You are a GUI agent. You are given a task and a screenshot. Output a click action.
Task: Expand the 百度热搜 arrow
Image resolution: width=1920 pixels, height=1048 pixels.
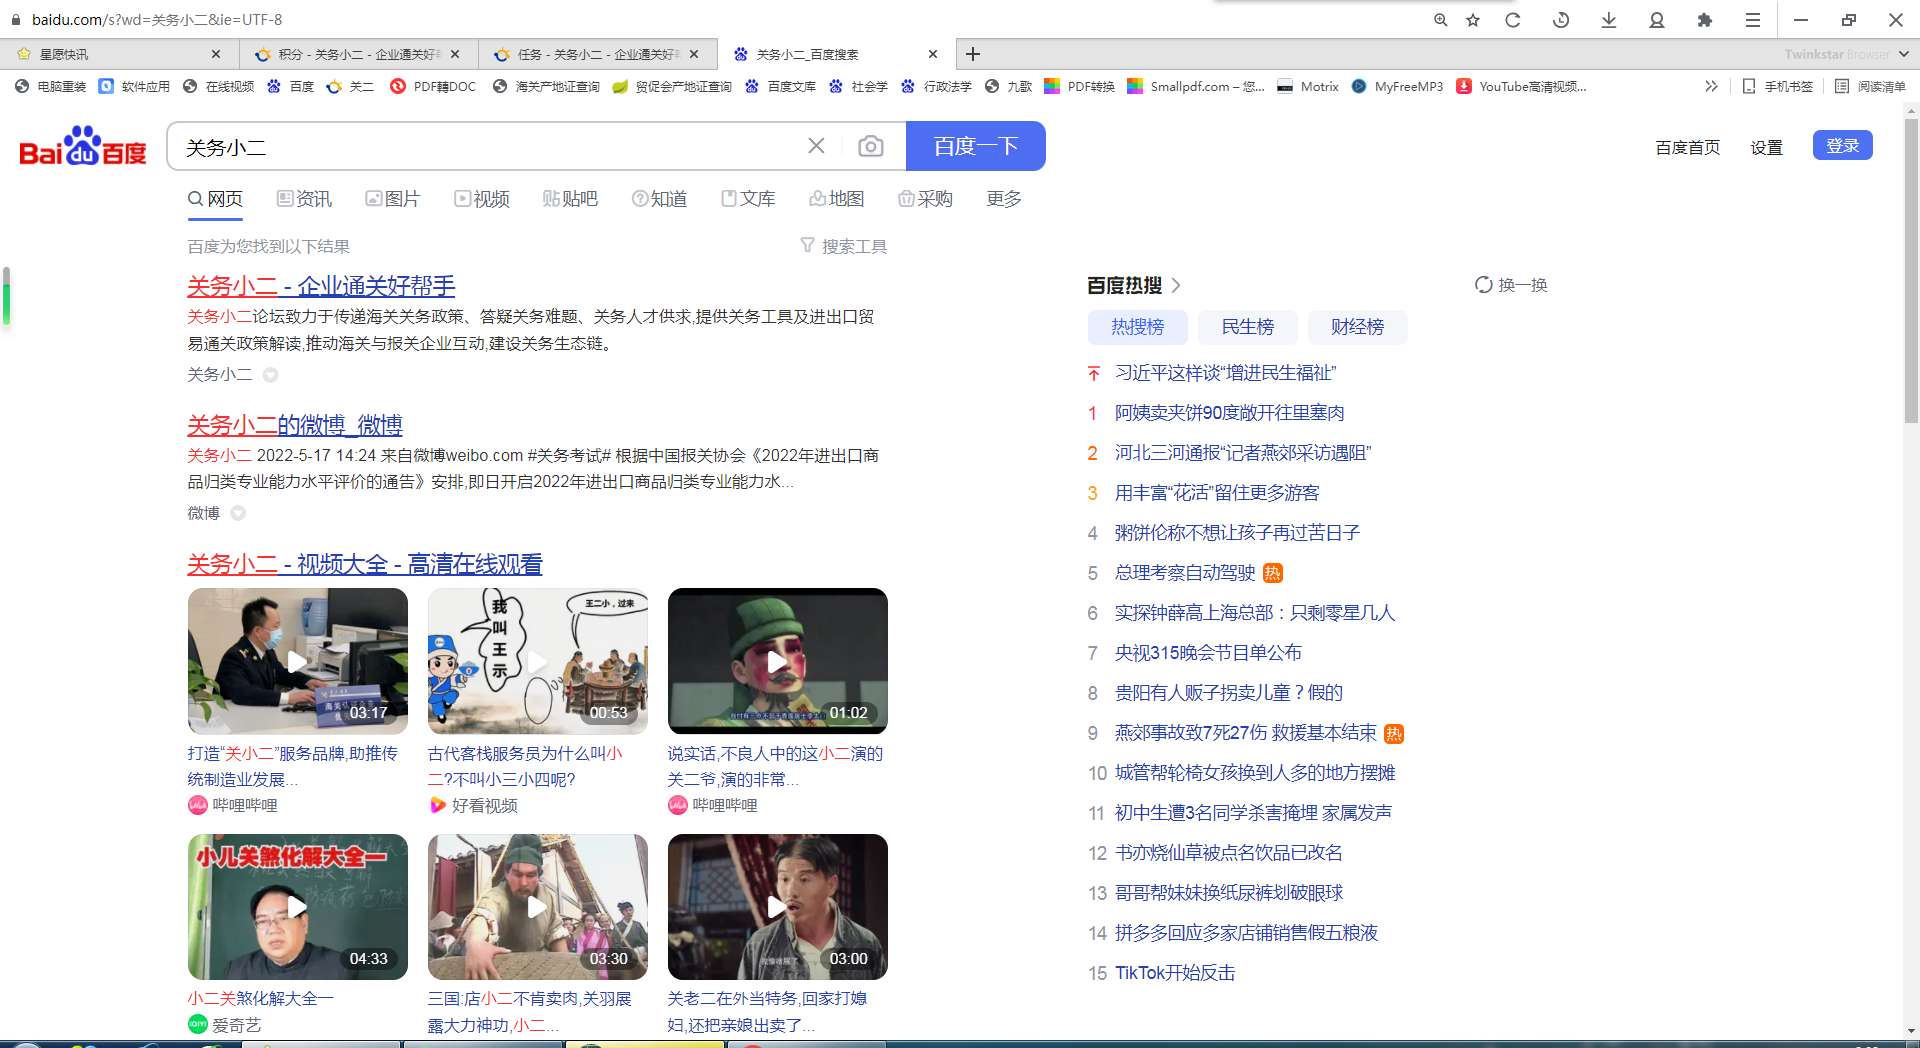1176,285
